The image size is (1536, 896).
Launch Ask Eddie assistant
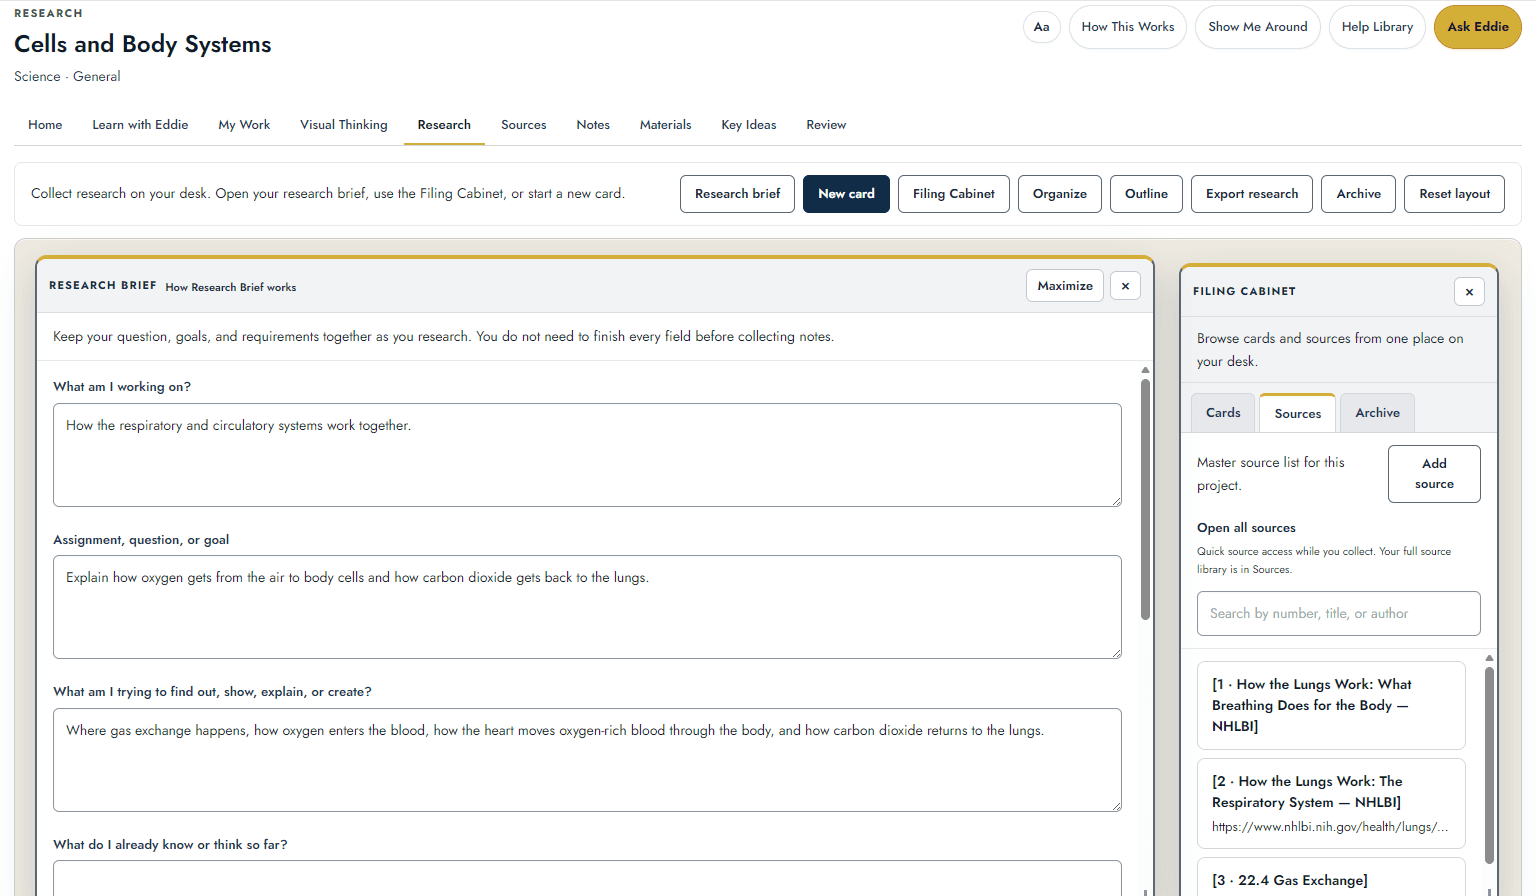click(1478, 27)
